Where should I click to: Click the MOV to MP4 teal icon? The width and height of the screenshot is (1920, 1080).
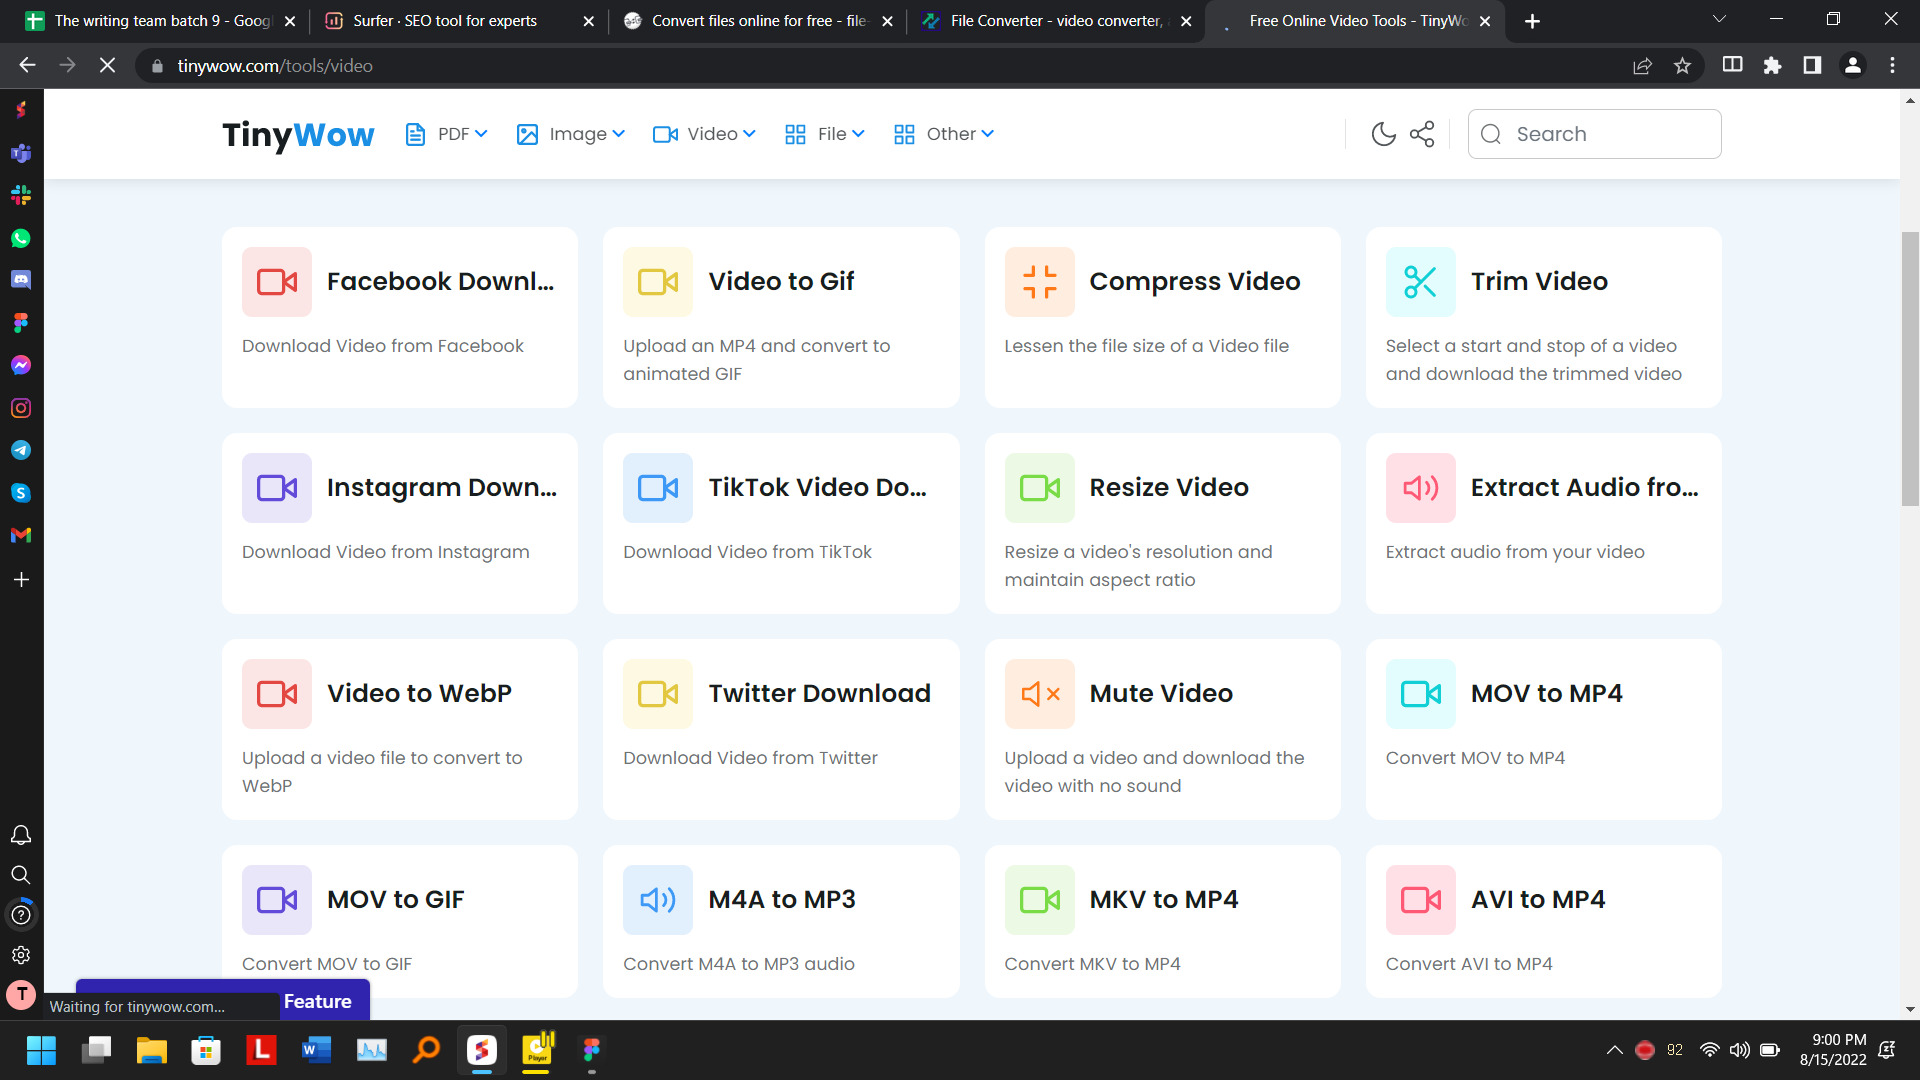click(1421, 694)
